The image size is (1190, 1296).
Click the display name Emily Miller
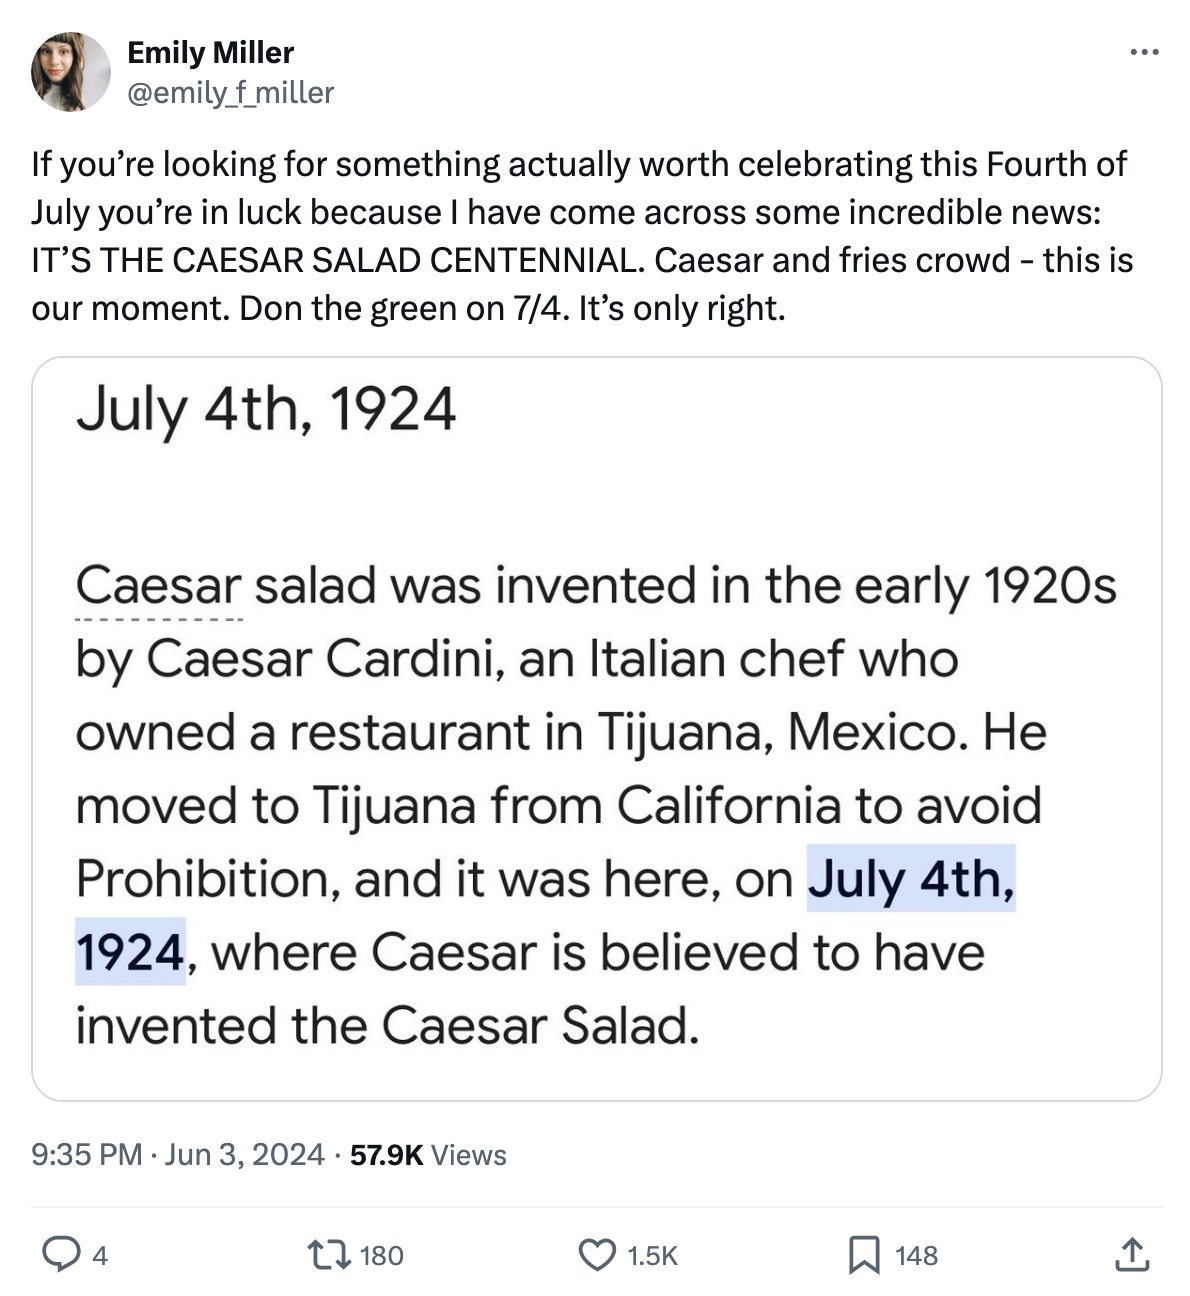[x=210, y=52]
